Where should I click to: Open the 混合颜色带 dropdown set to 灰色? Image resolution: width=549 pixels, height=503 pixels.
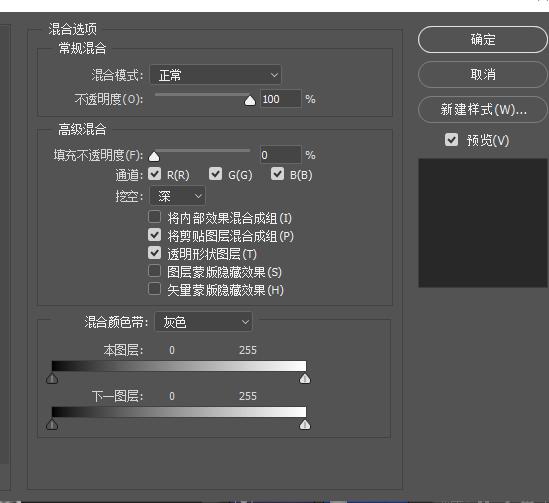click(203, 322)
